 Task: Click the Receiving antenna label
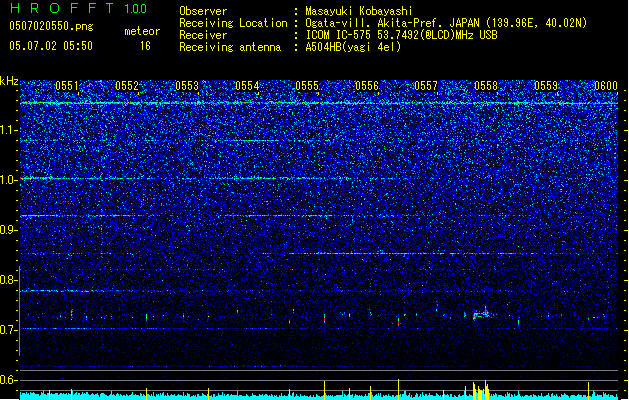tap(230, 47)
